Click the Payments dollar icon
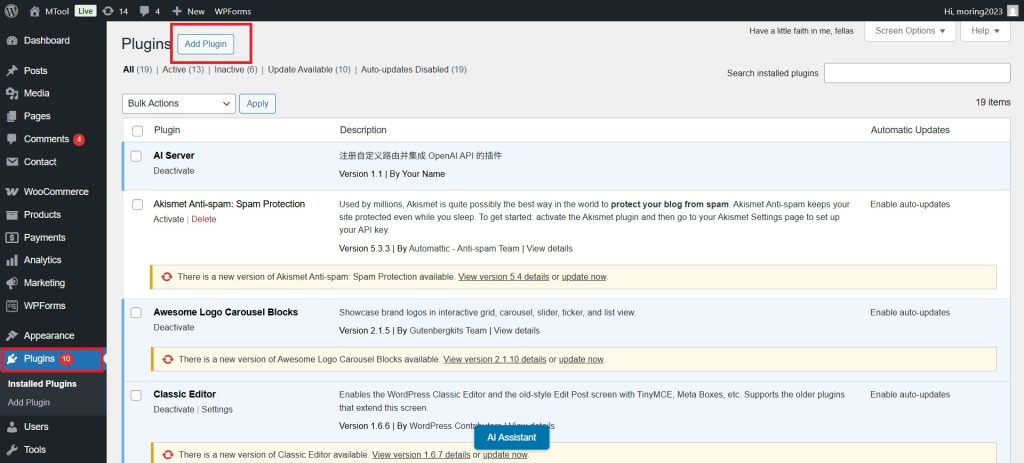The width and height of the screenshot is (1024, 463). [x=12, y=238]
